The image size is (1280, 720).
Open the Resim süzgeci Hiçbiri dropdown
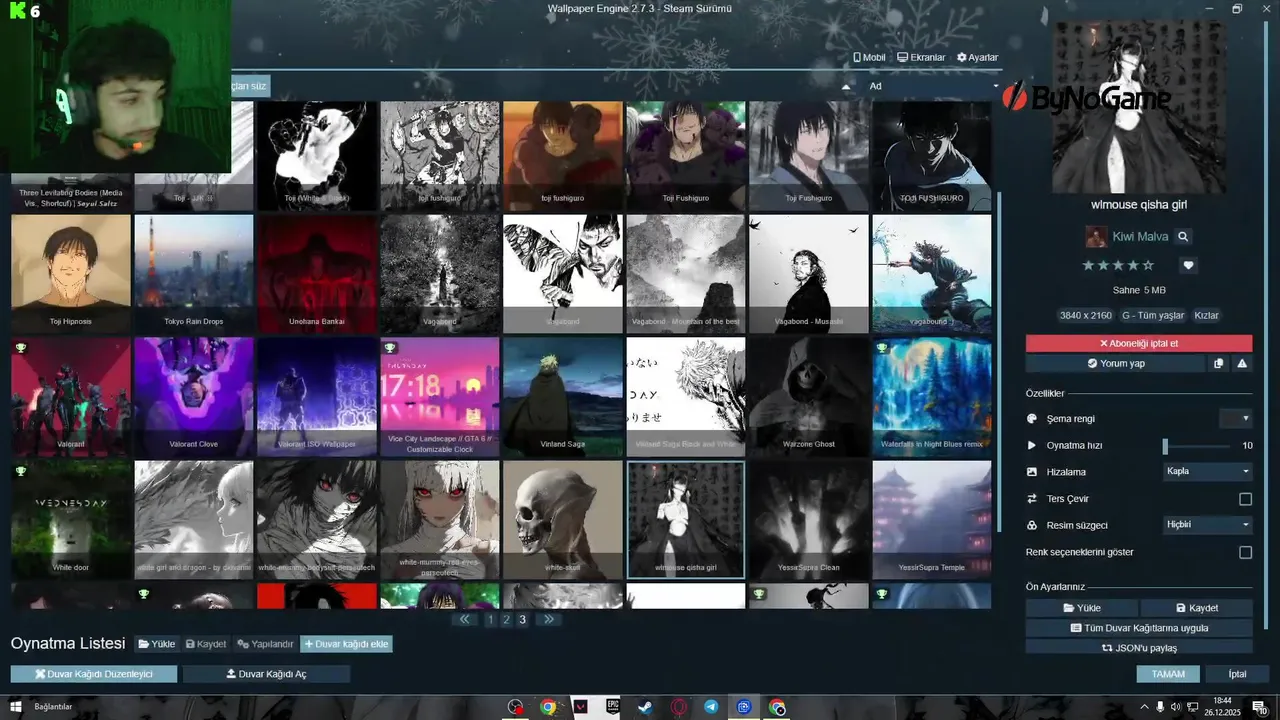1208,524
